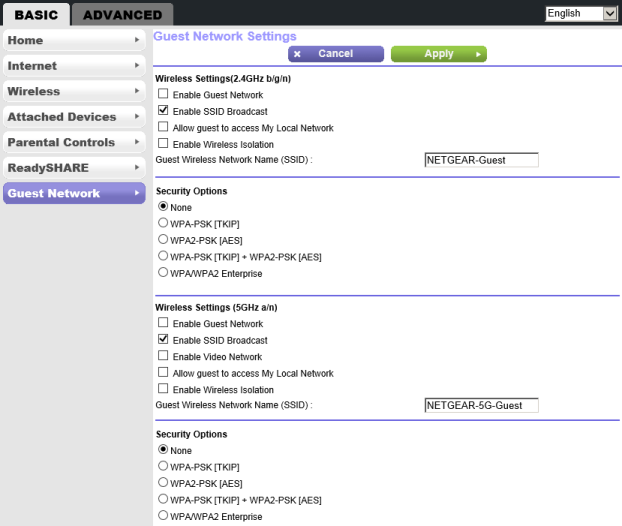Image resolution: width=622 pixels, height=526 pixels.
Task: Open the Internet menu
Action: coord(74,65)
